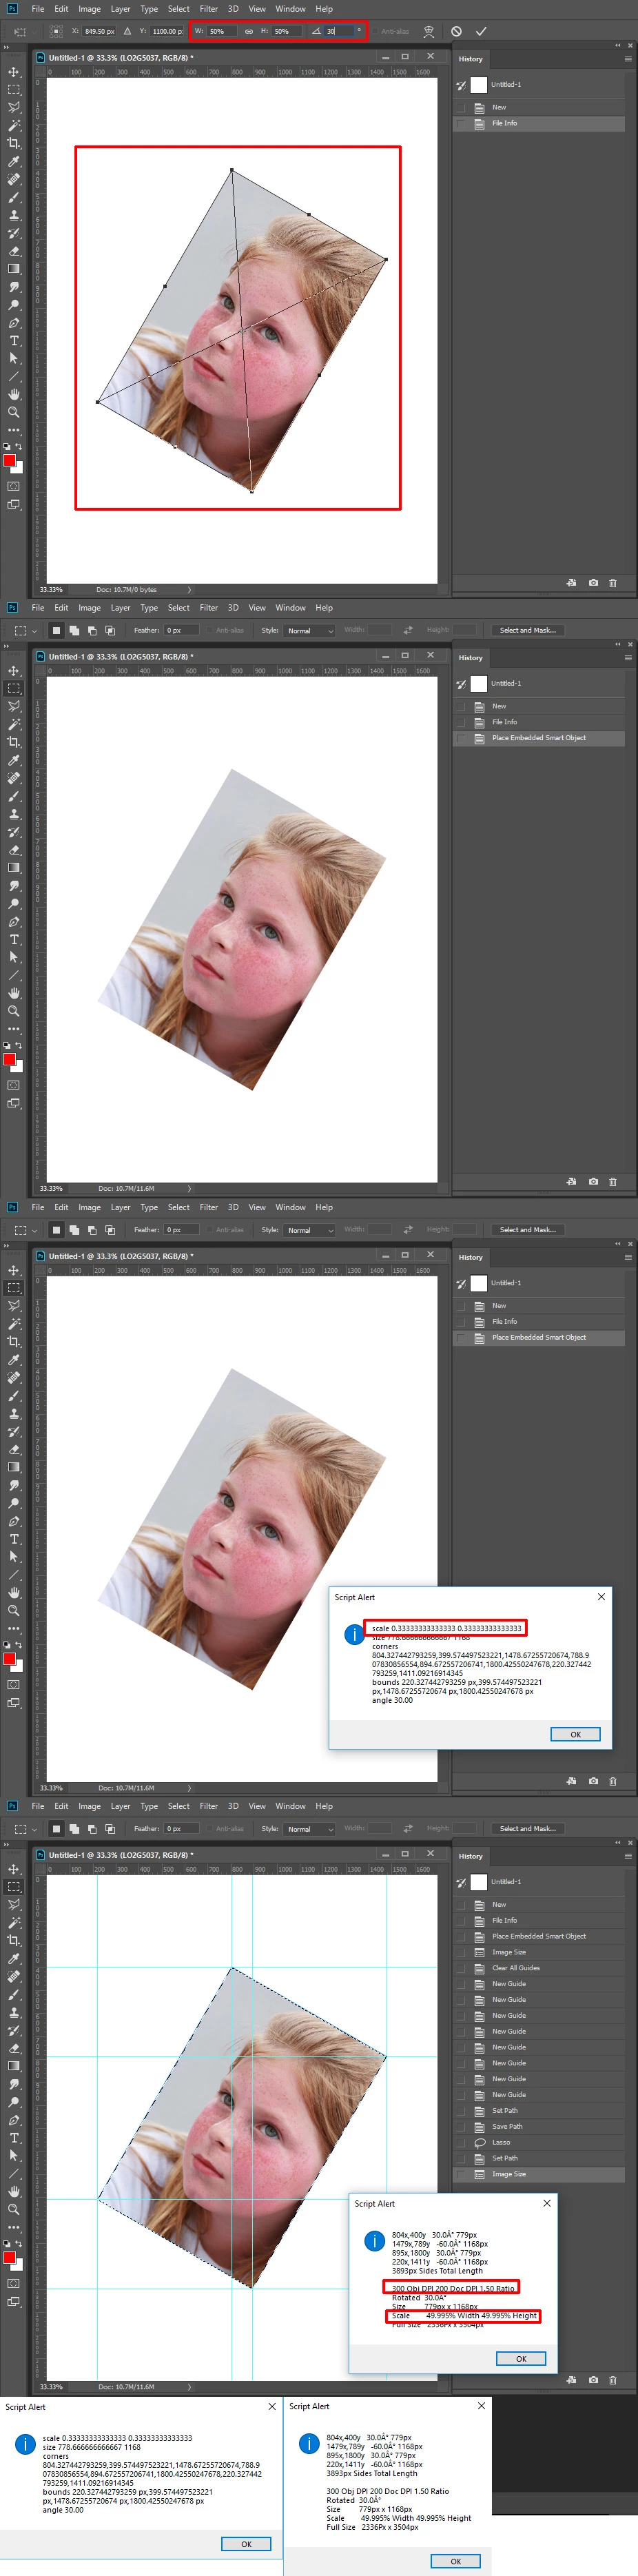Viewport: 638px width, 2576px height.
Task: Select Magic Wand tool in the guides window
Action: click(14, 1922)
